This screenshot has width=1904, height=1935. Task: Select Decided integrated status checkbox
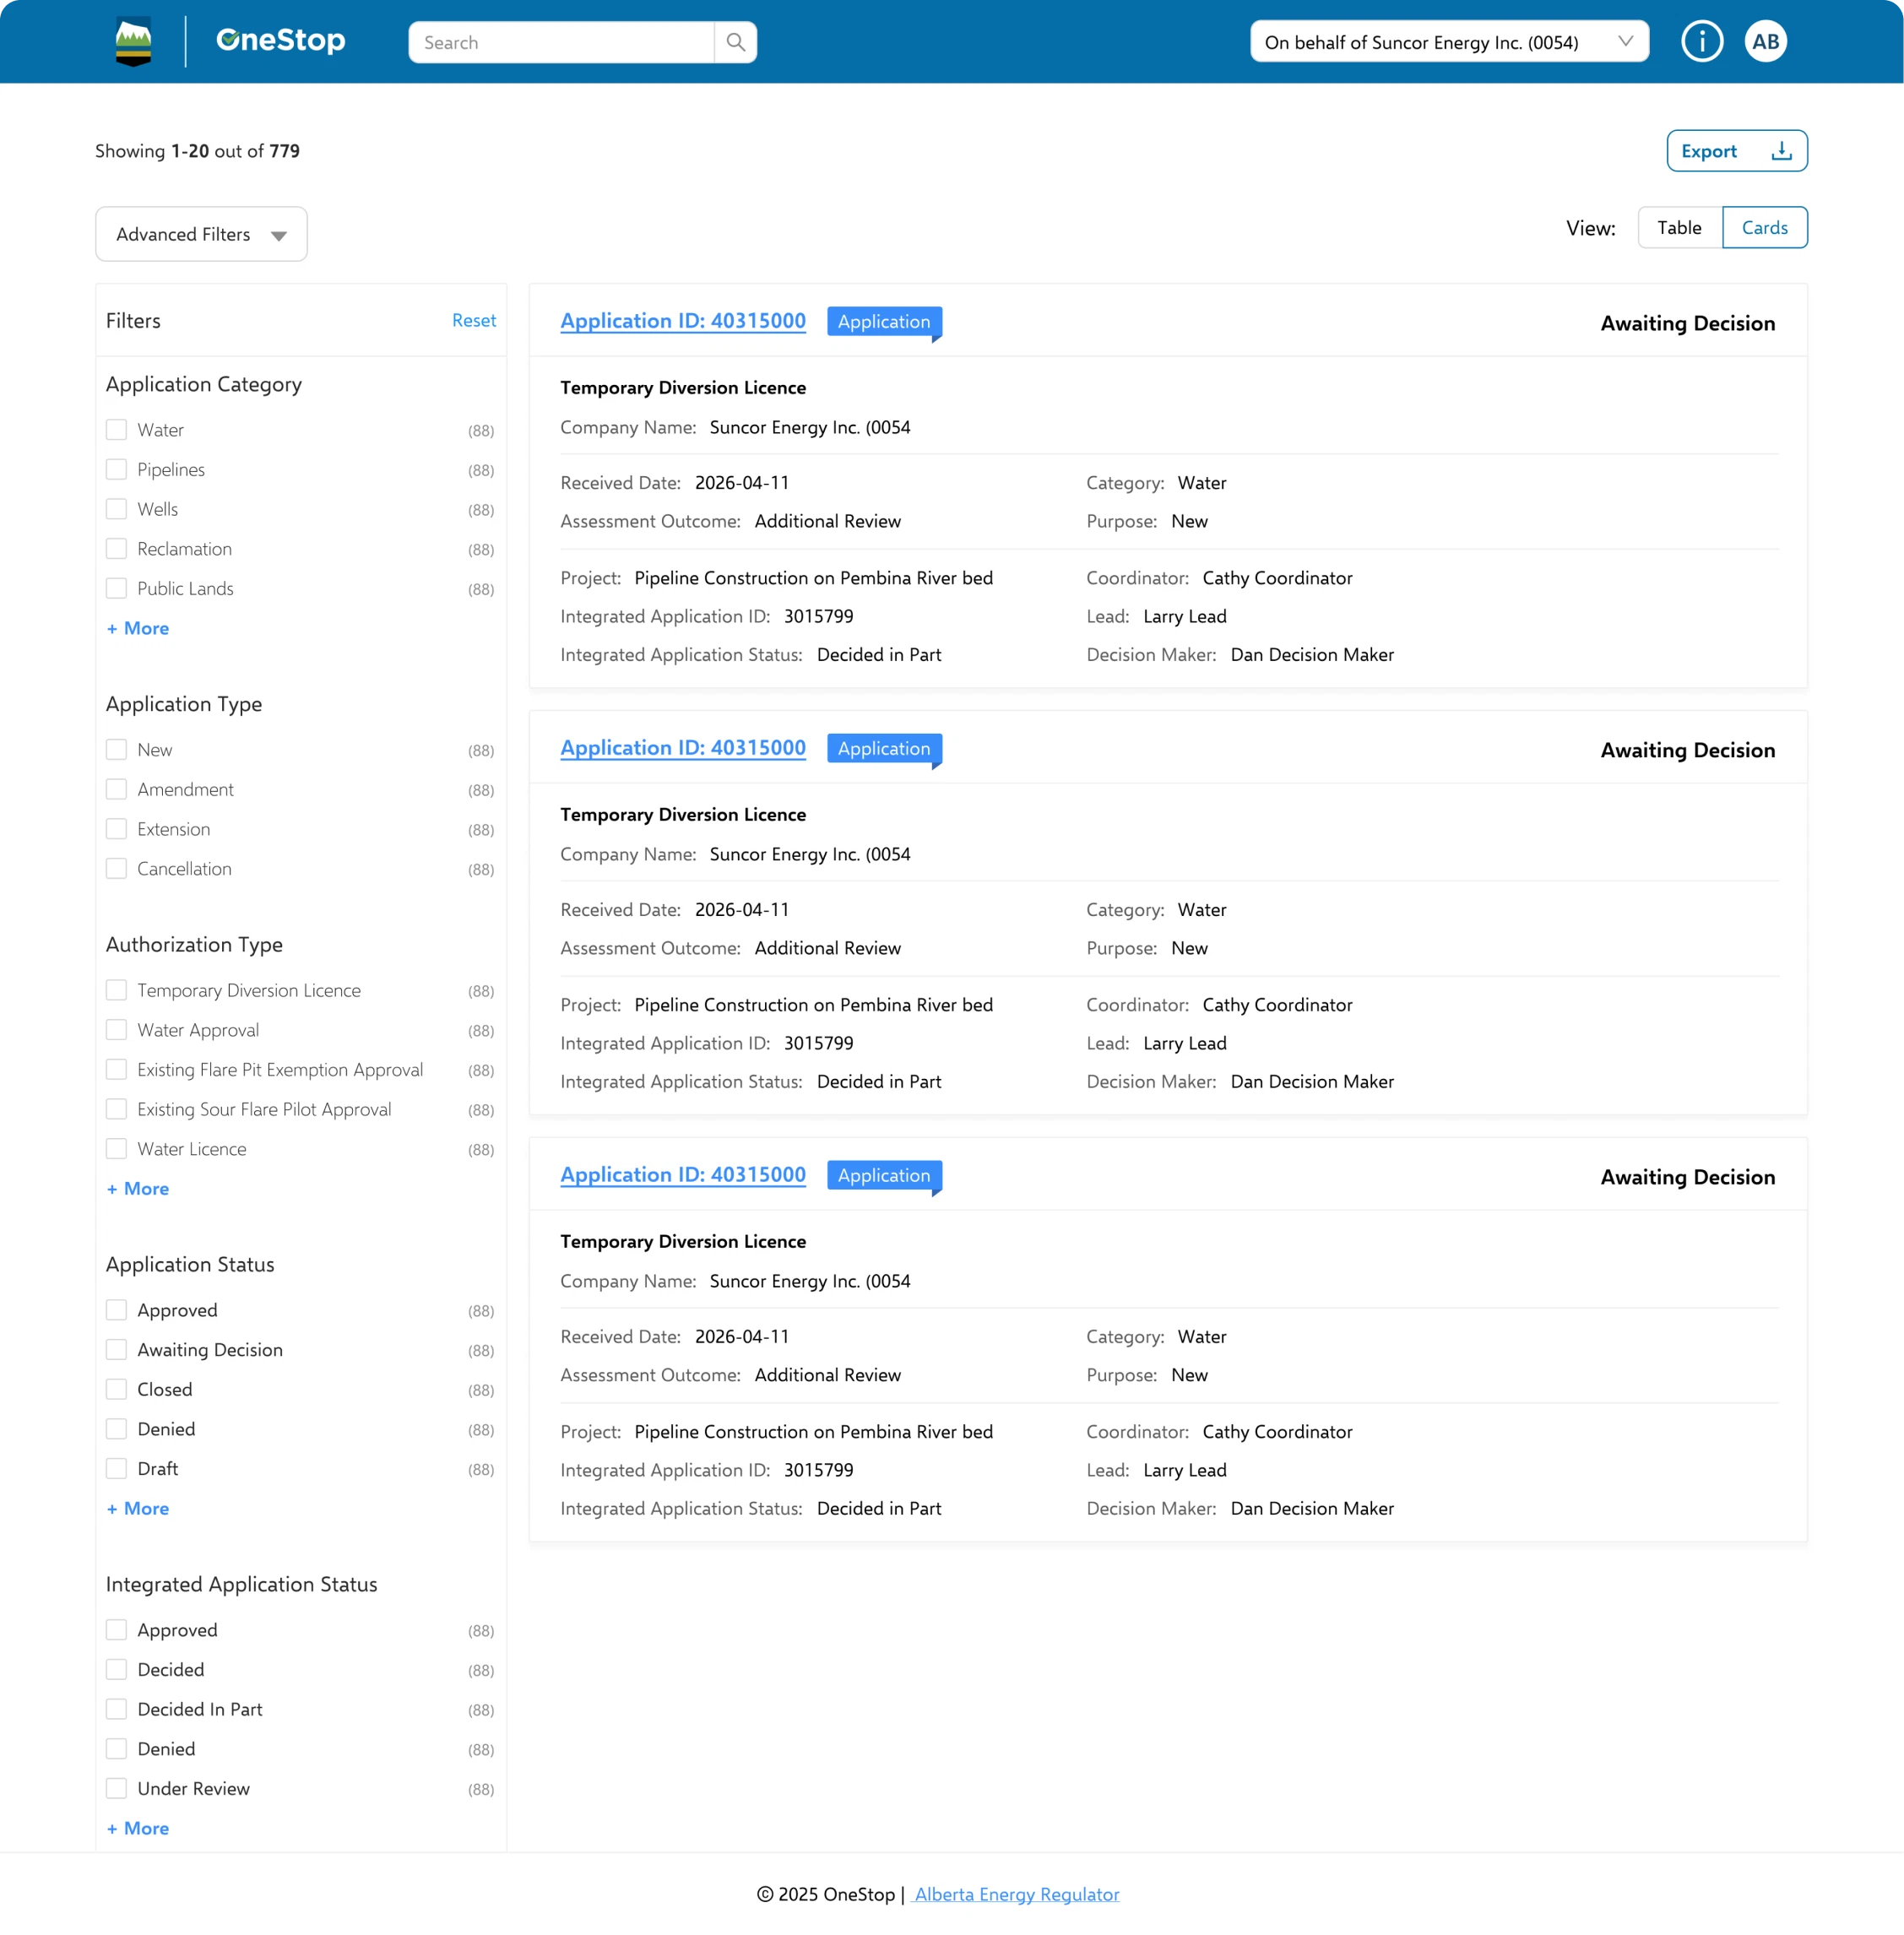click(x=117, y=1670)
